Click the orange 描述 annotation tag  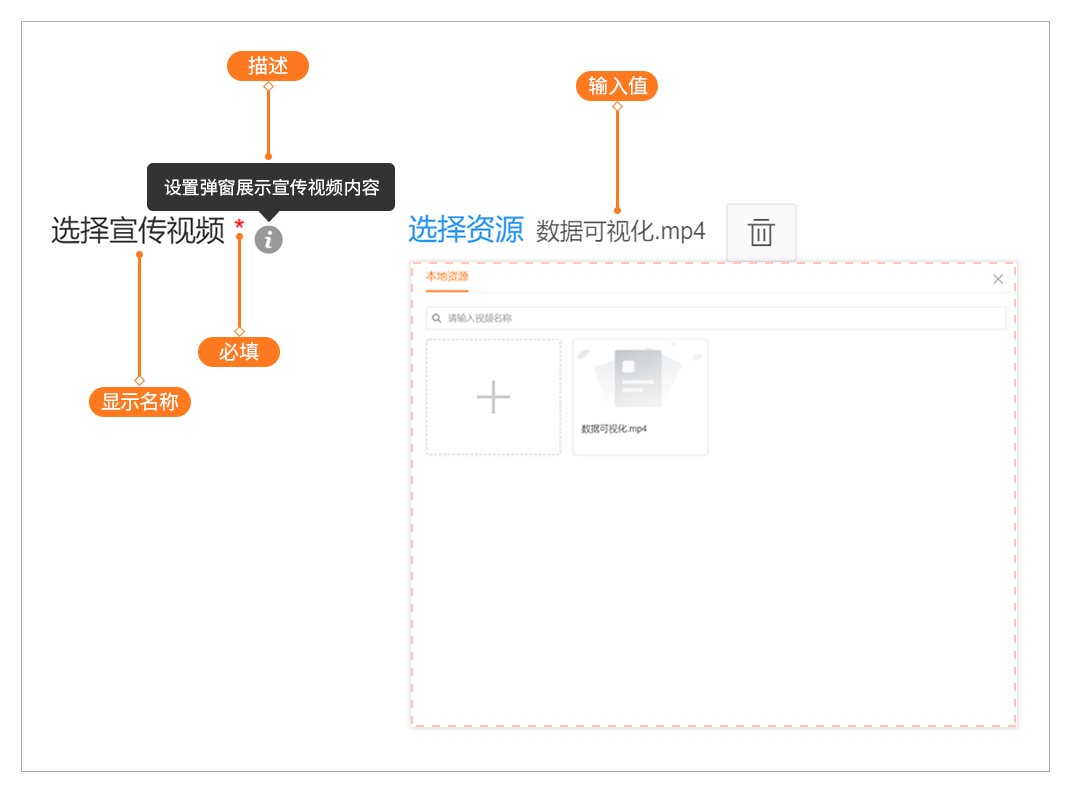(x=267, y=66)
